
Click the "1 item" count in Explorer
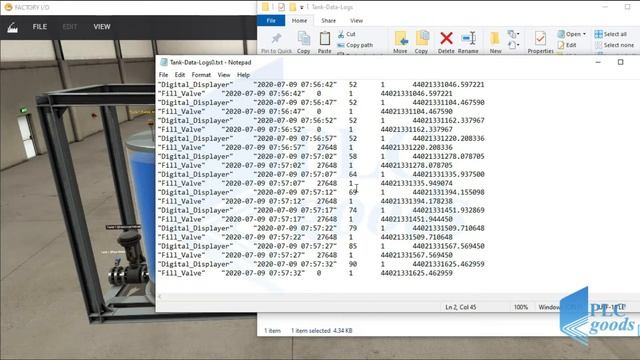[x=272, y=331]
